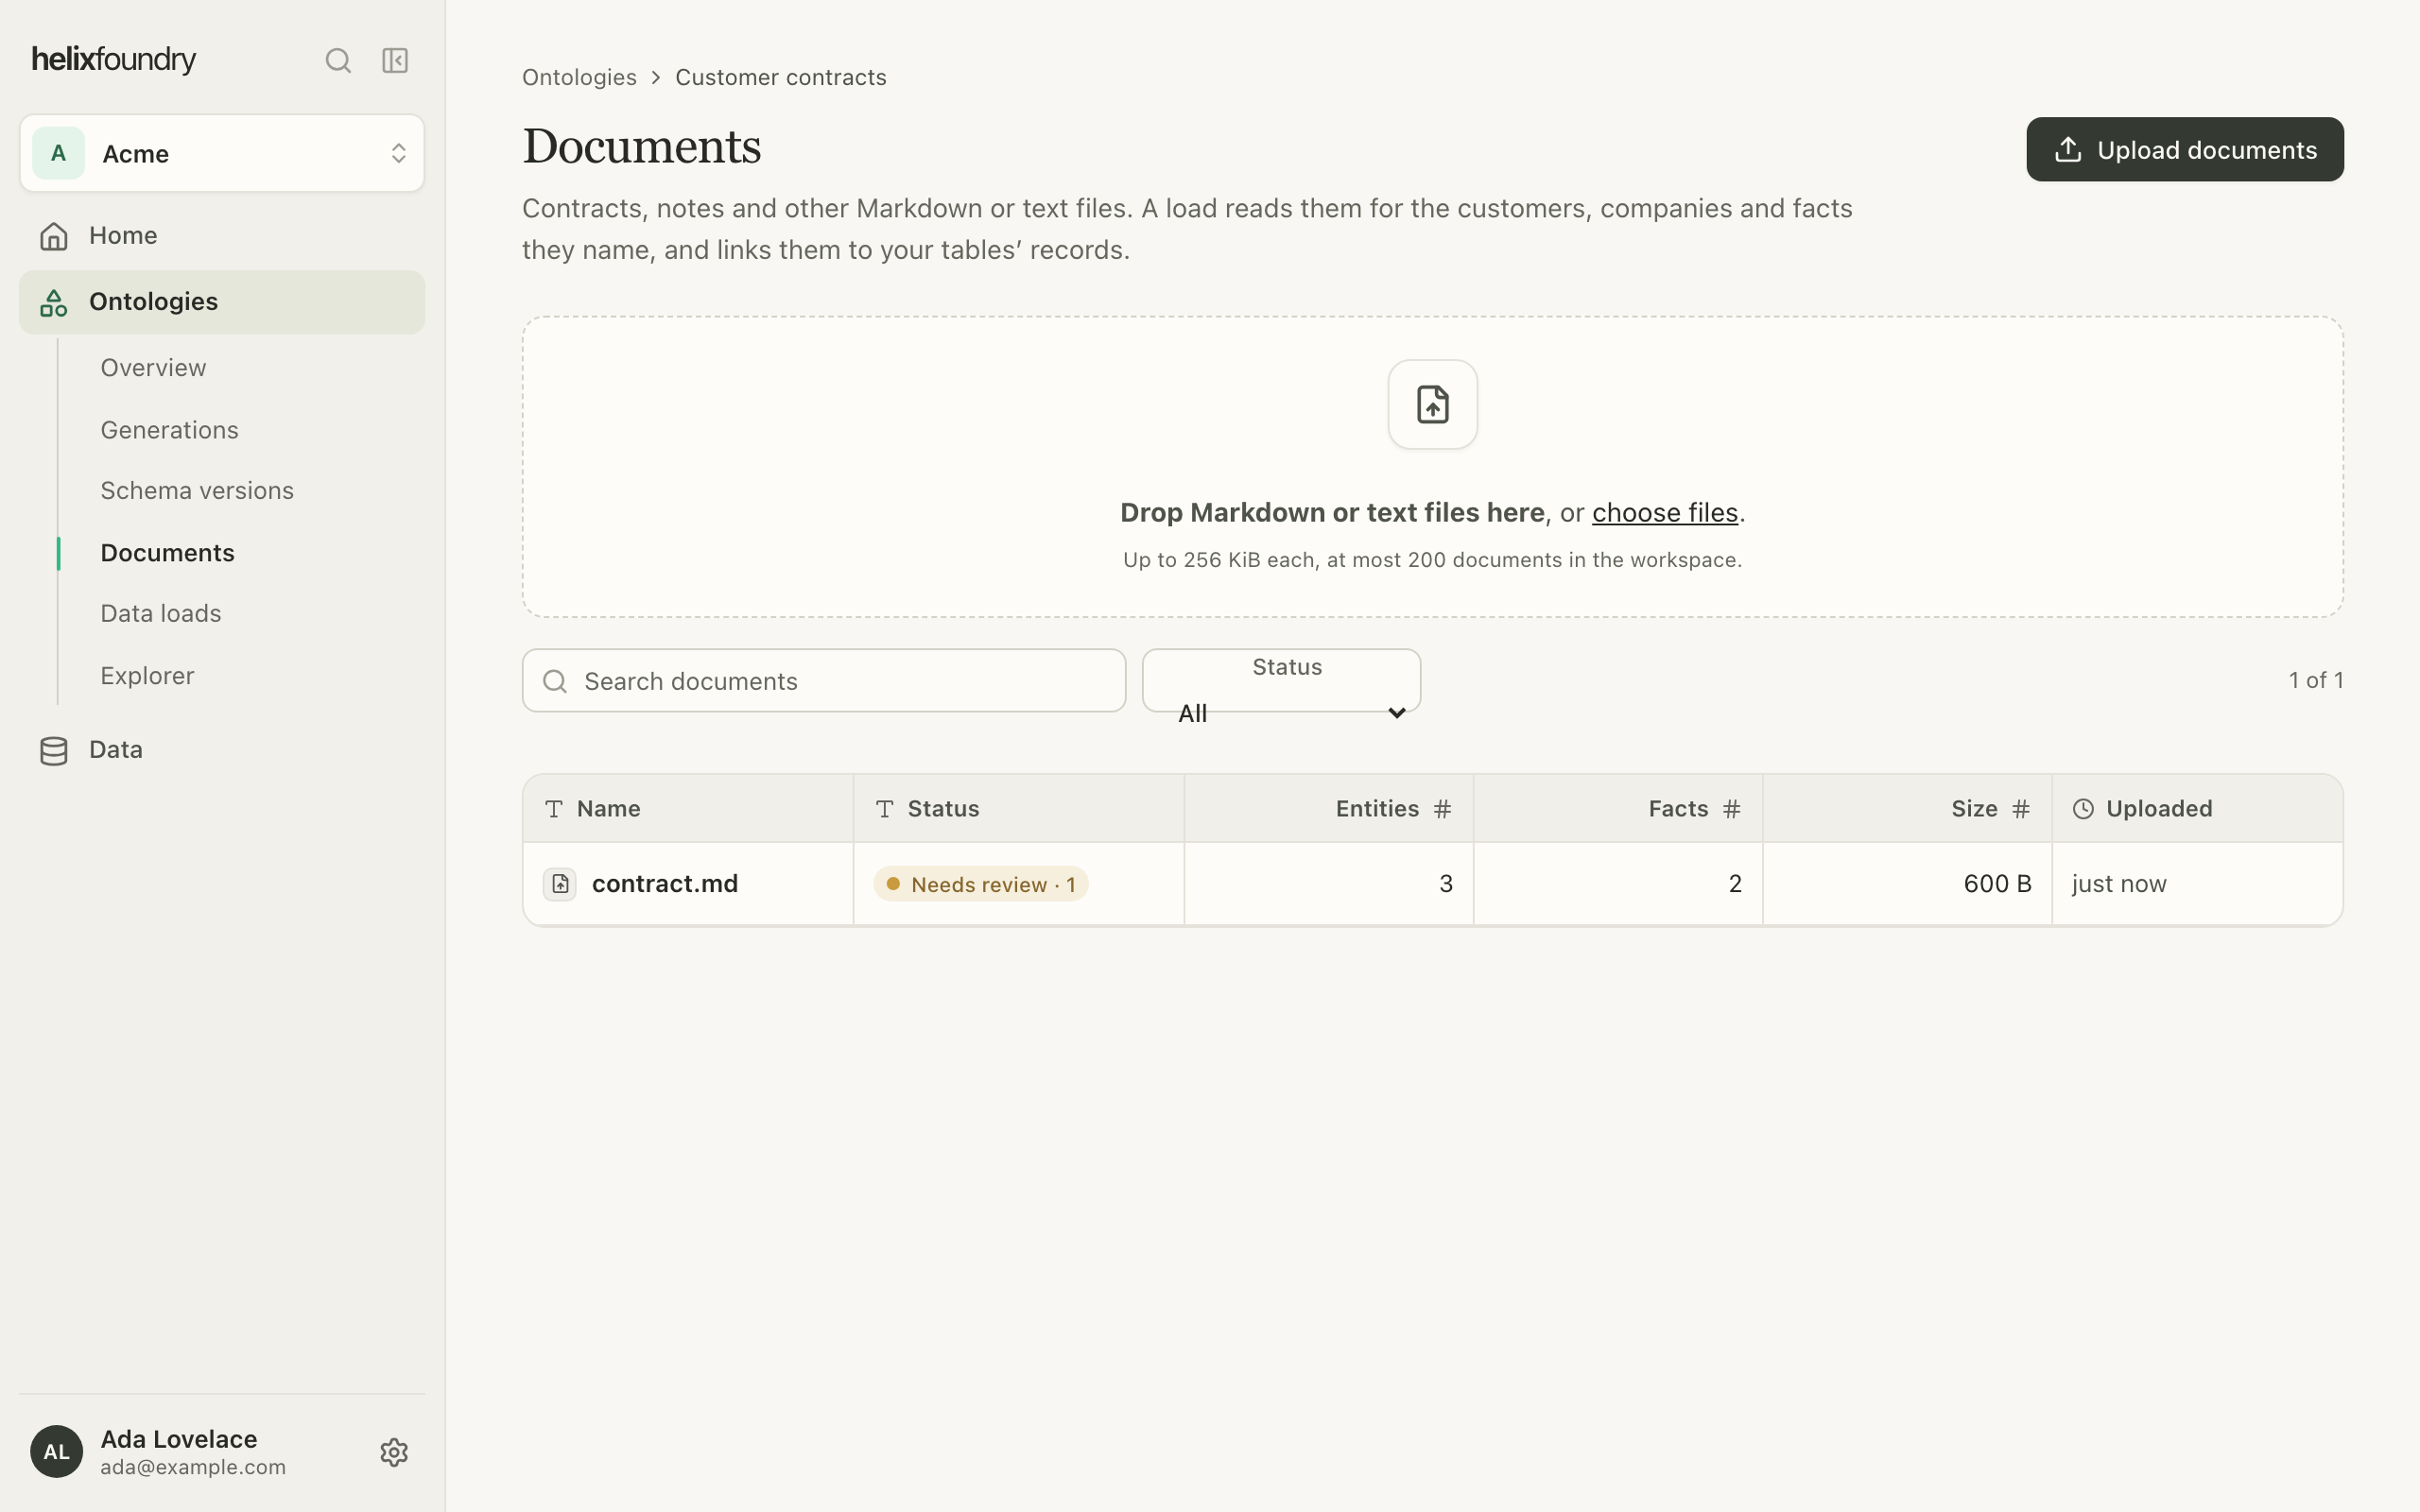Click the choose files link
The image size is (2420, 1512).
1664,513
